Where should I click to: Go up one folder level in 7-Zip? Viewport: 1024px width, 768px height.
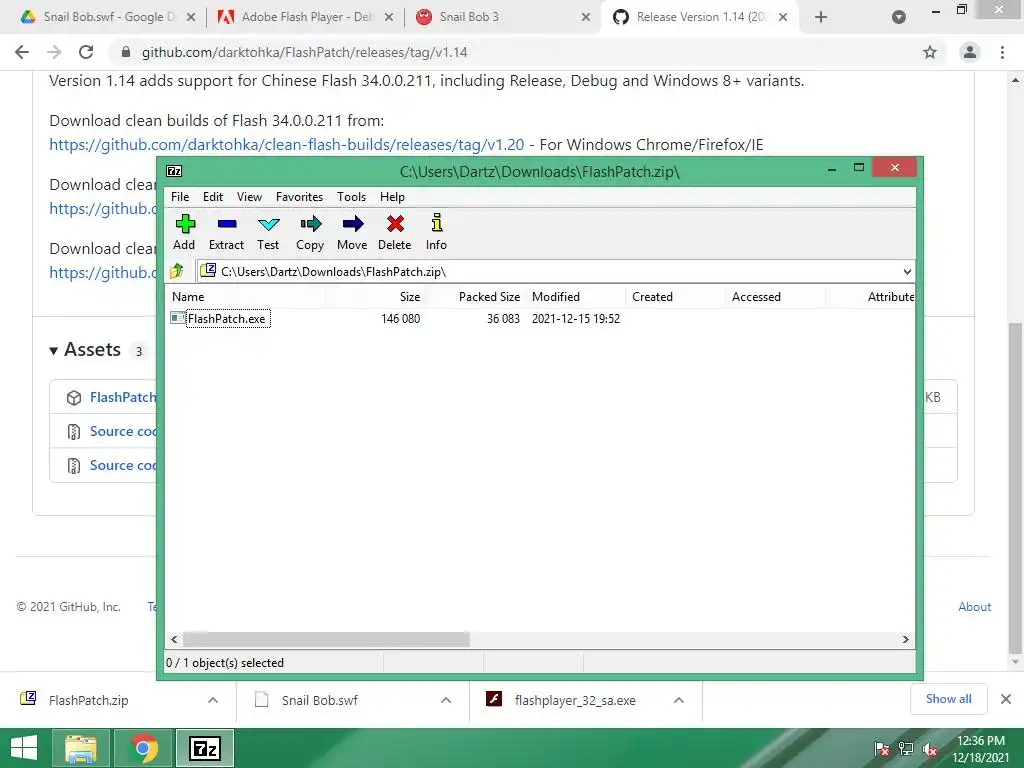pyautogui.click(x=177, y=271)
